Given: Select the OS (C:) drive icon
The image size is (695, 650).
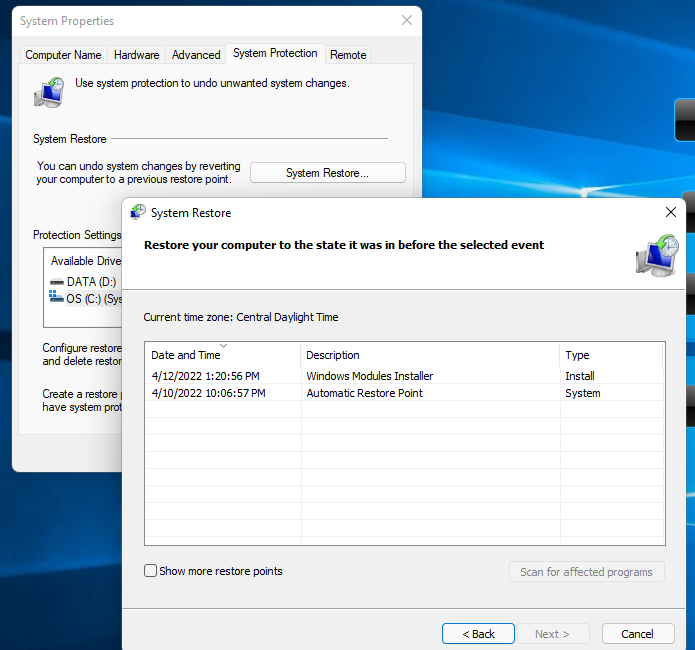Looking at the screenshot, I should click(x=56, y=297).
